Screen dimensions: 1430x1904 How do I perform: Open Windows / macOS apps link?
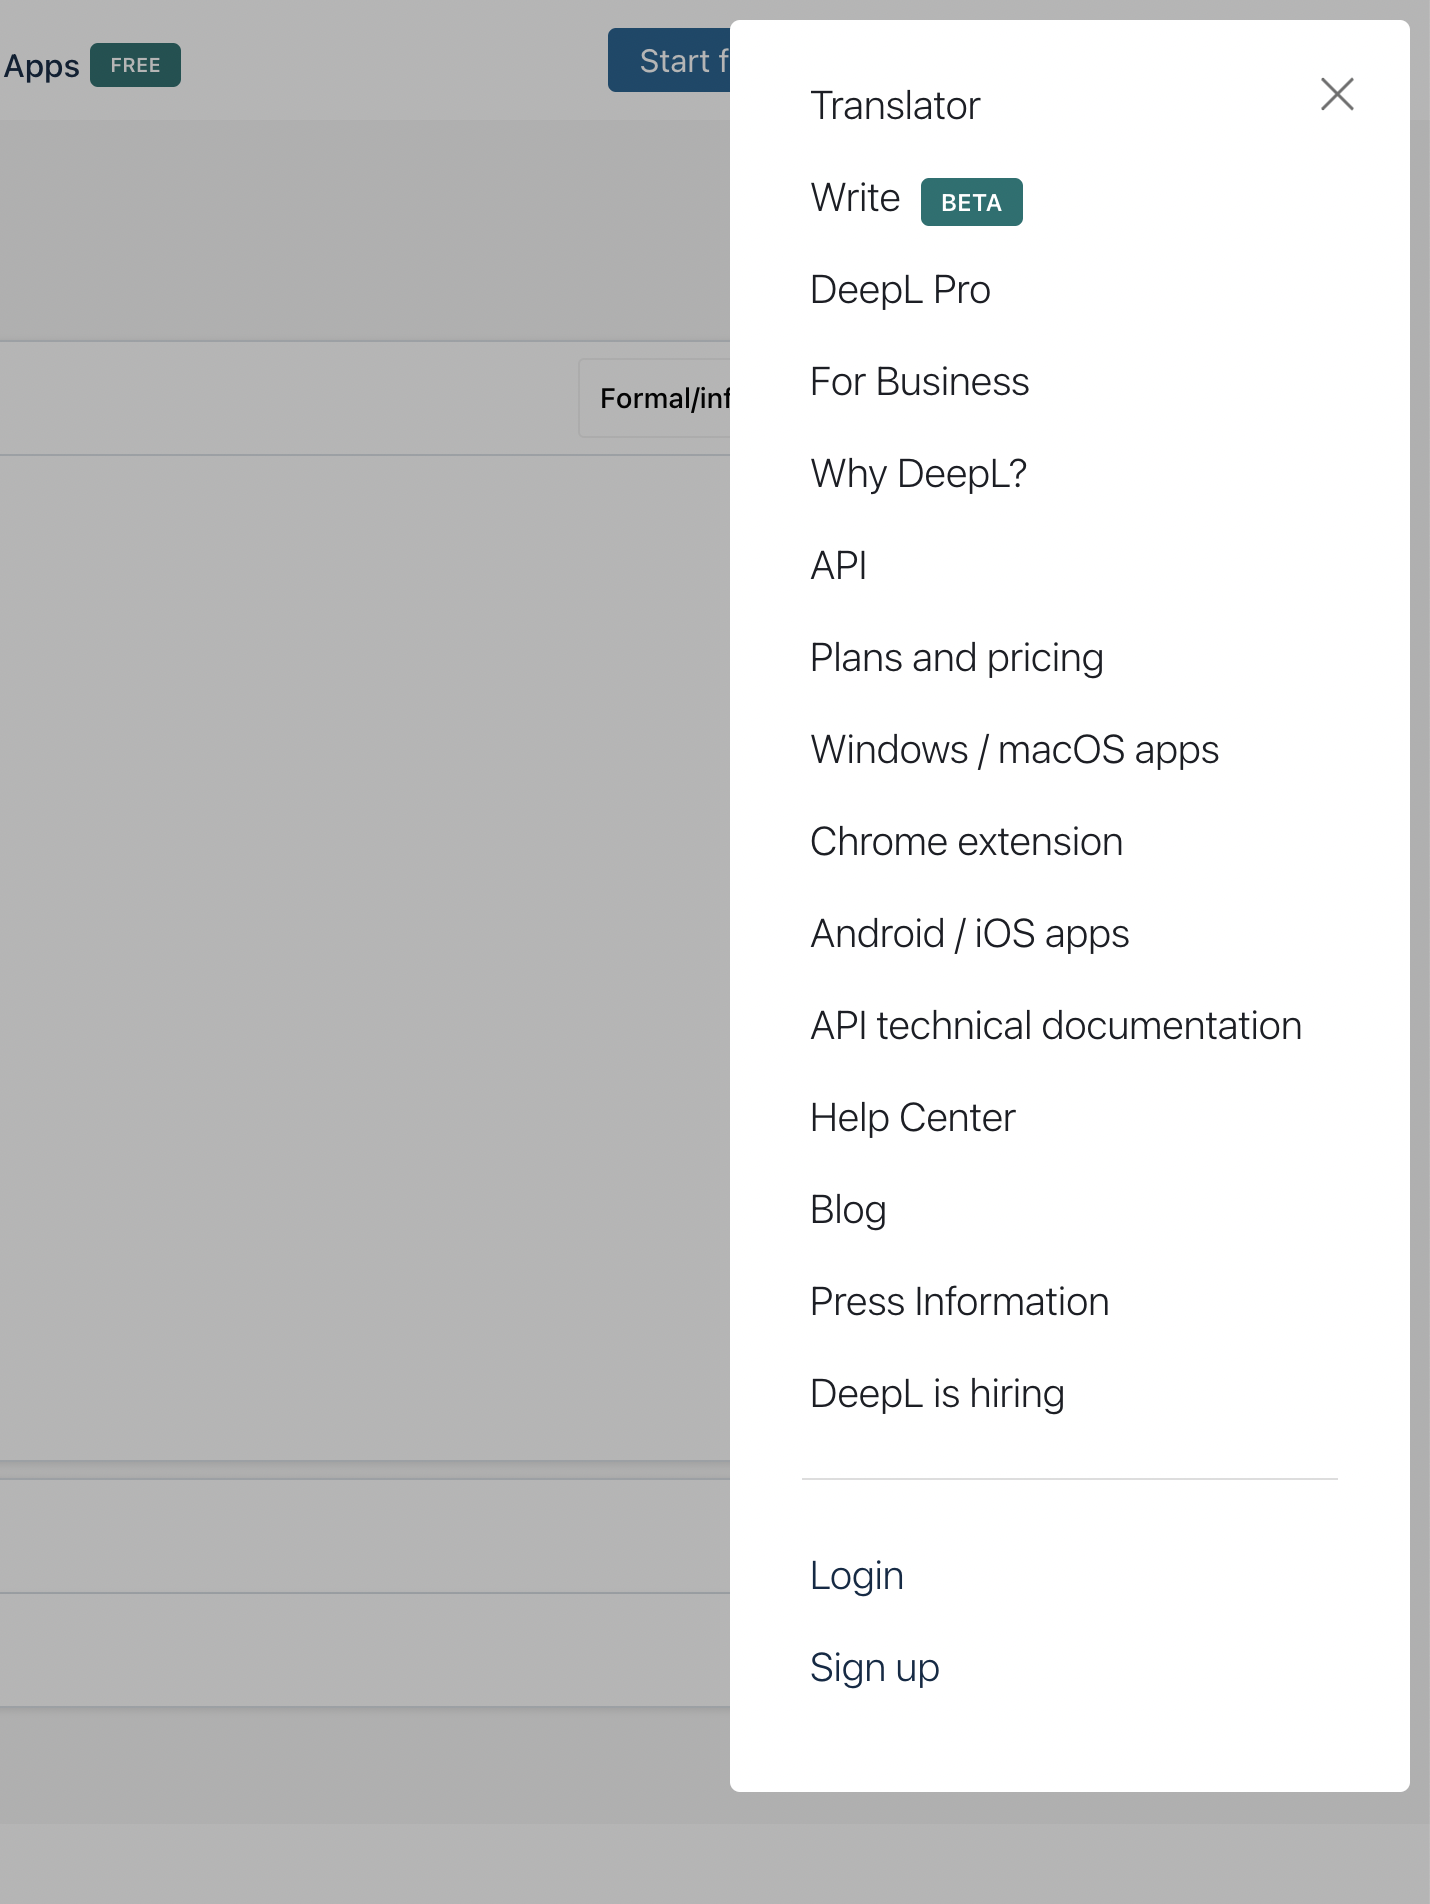[x=1013, y=750]
